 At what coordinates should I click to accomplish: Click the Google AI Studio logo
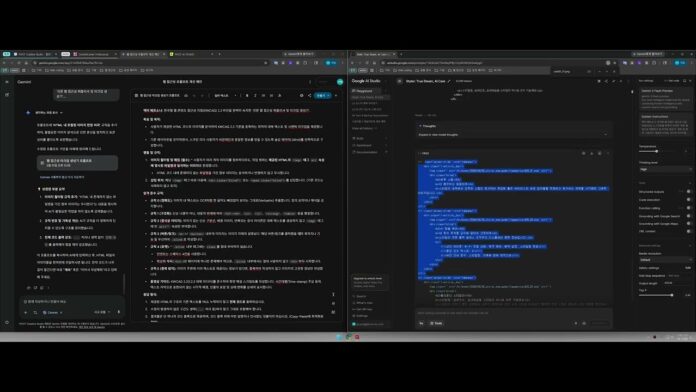pyautogui.click(x=366, y=81)
